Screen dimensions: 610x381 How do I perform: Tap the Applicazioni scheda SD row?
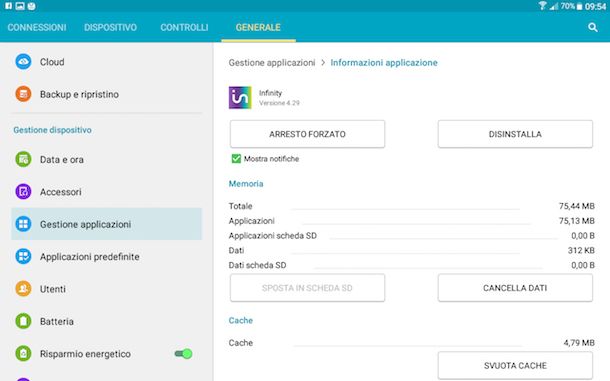412,235
